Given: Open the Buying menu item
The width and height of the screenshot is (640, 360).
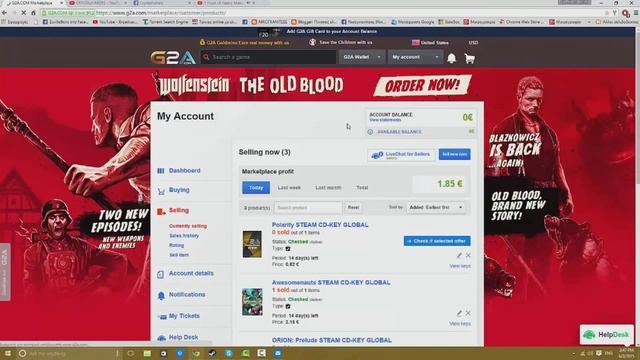Looking at the screenshot, I should point(179,190).
